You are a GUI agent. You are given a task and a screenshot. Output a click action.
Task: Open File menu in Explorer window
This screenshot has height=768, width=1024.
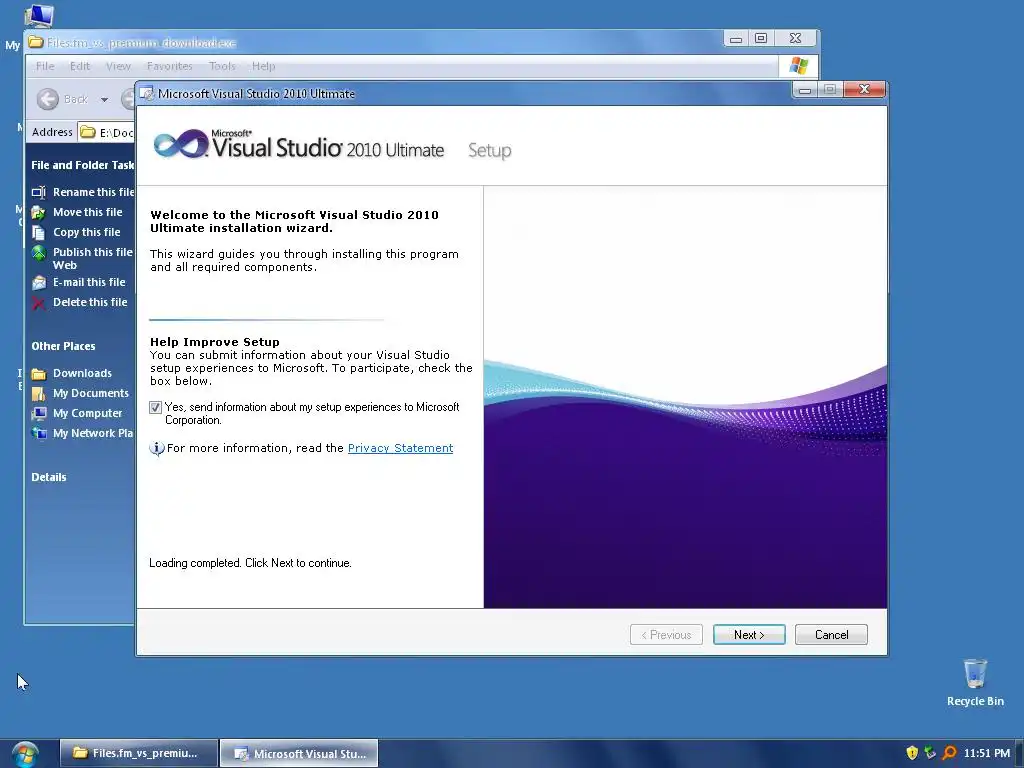tap(45, 66)
